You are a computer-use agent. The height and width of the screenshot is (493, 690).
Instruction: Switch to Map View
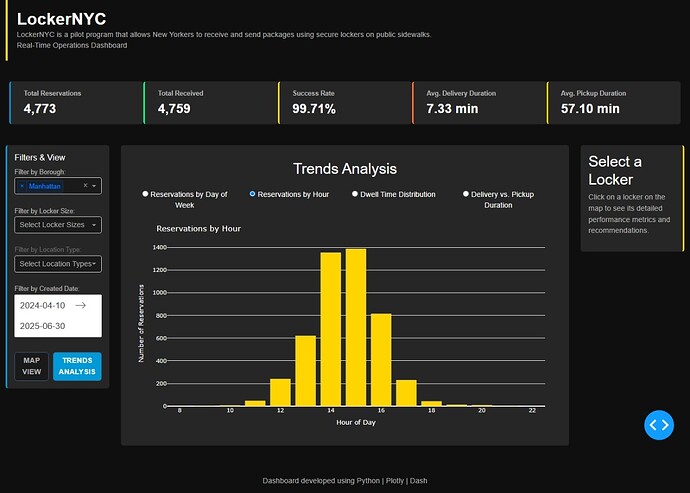(32, 366)
